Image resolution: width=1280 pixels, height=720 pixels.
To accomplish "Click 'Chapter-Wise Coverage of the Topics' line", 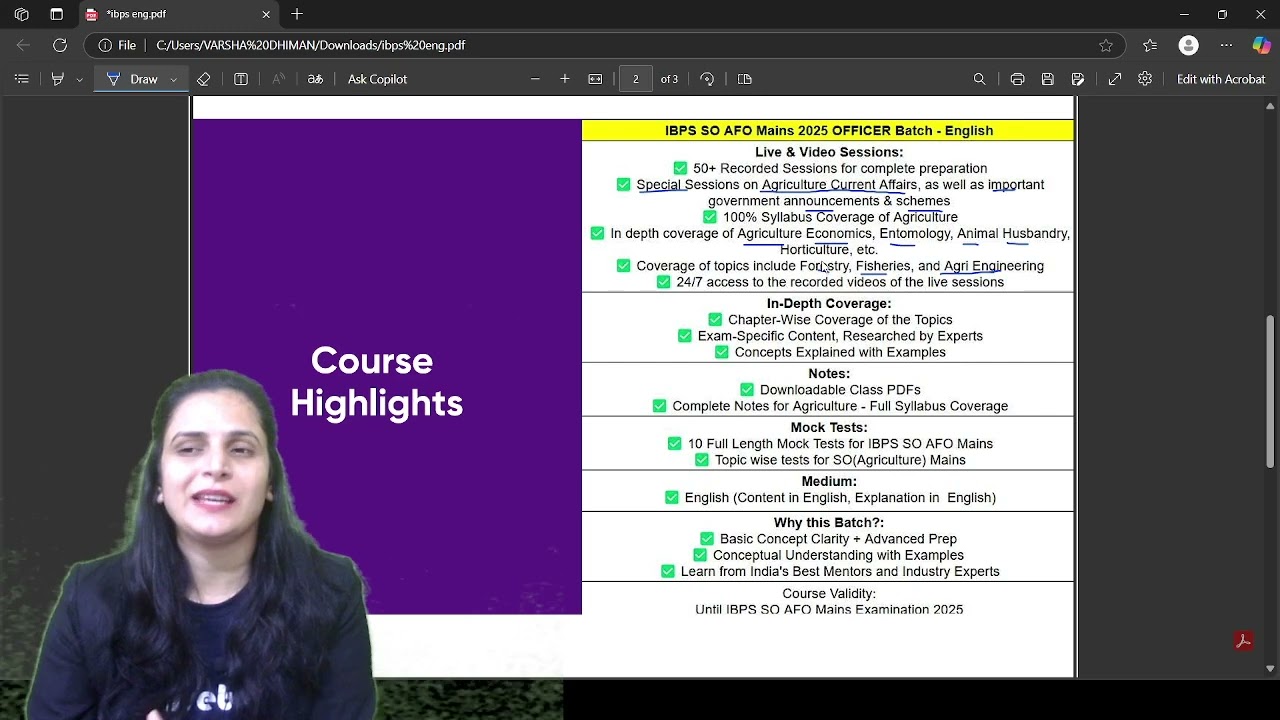I will [840, 320].
